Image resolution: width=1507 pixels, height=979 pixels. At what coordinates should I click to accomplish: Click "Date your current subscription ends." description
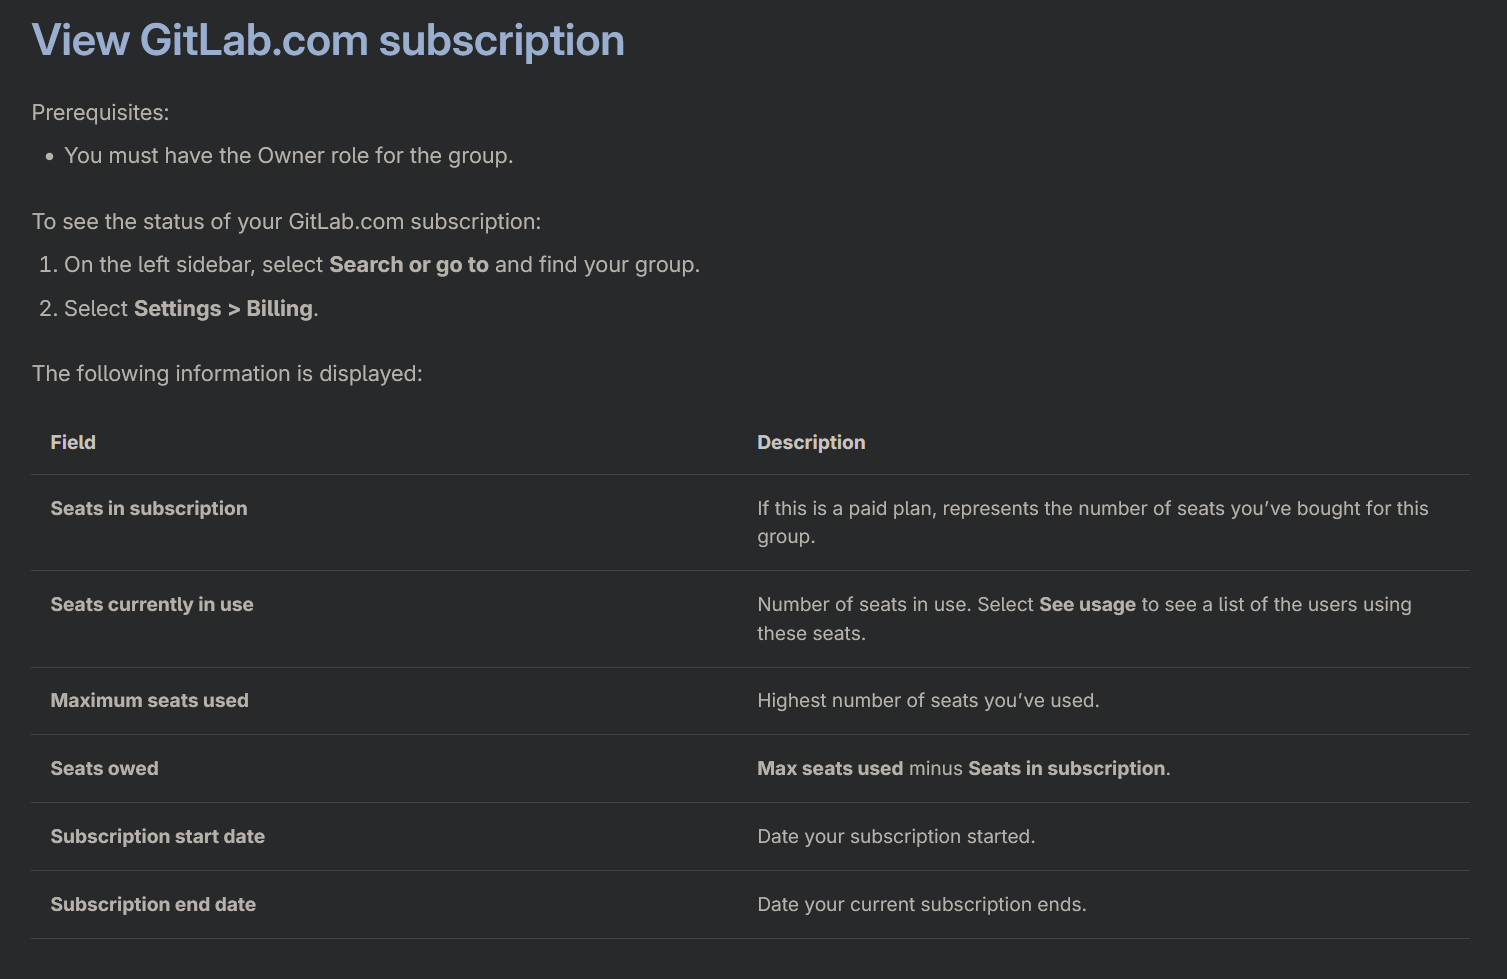pos(921,905)
